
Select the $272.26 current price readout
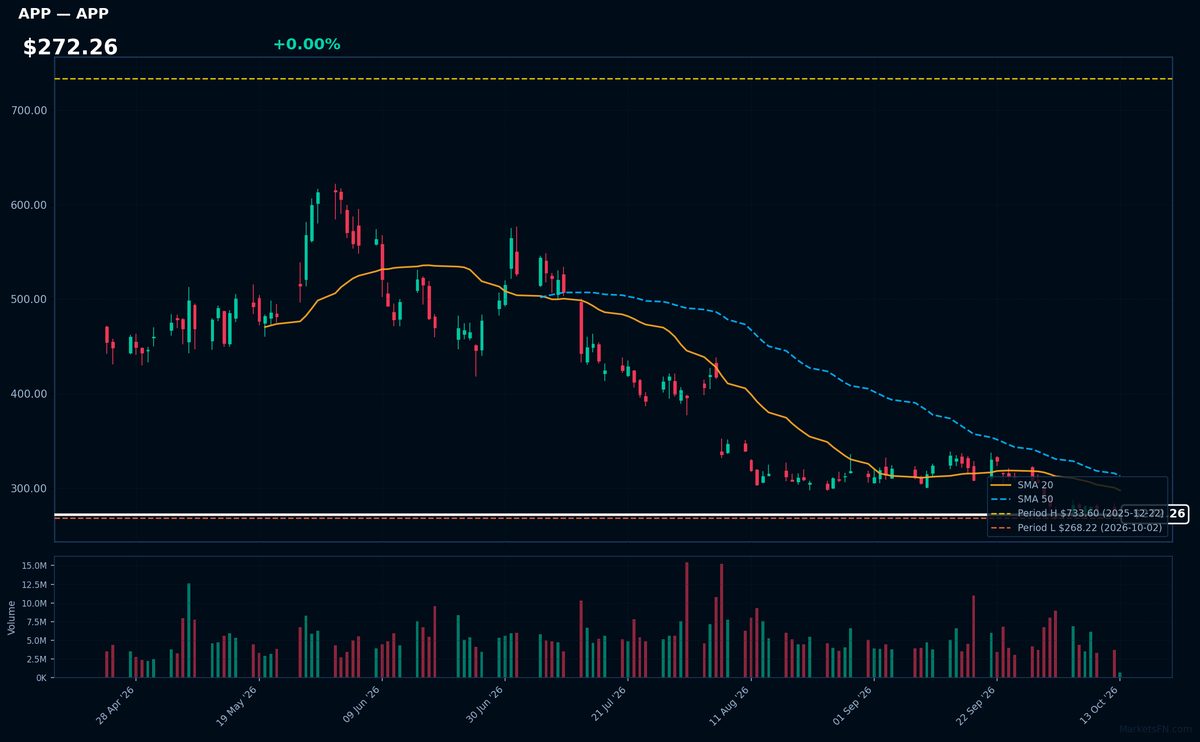tap(70, 47)
